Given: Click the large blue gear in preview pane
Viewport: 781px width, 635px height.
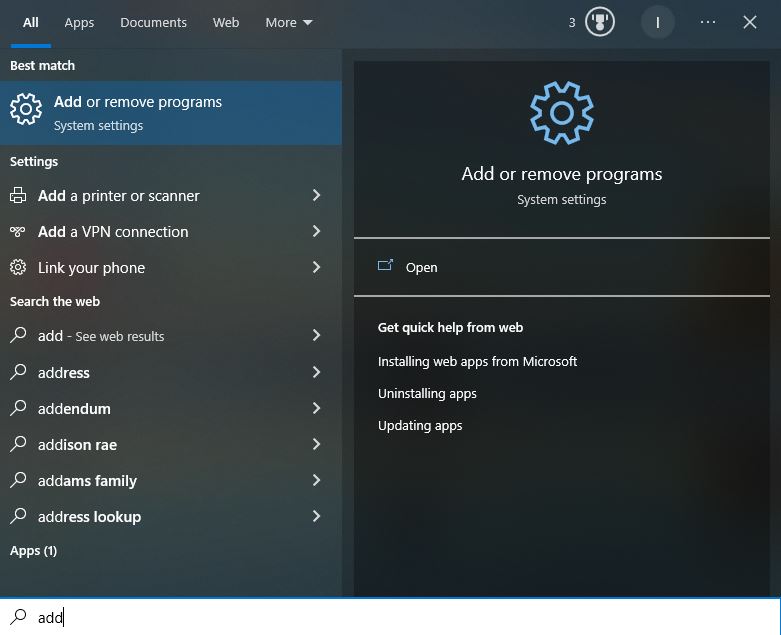Looking at the screenshot, I should click(x=561, y=113).
